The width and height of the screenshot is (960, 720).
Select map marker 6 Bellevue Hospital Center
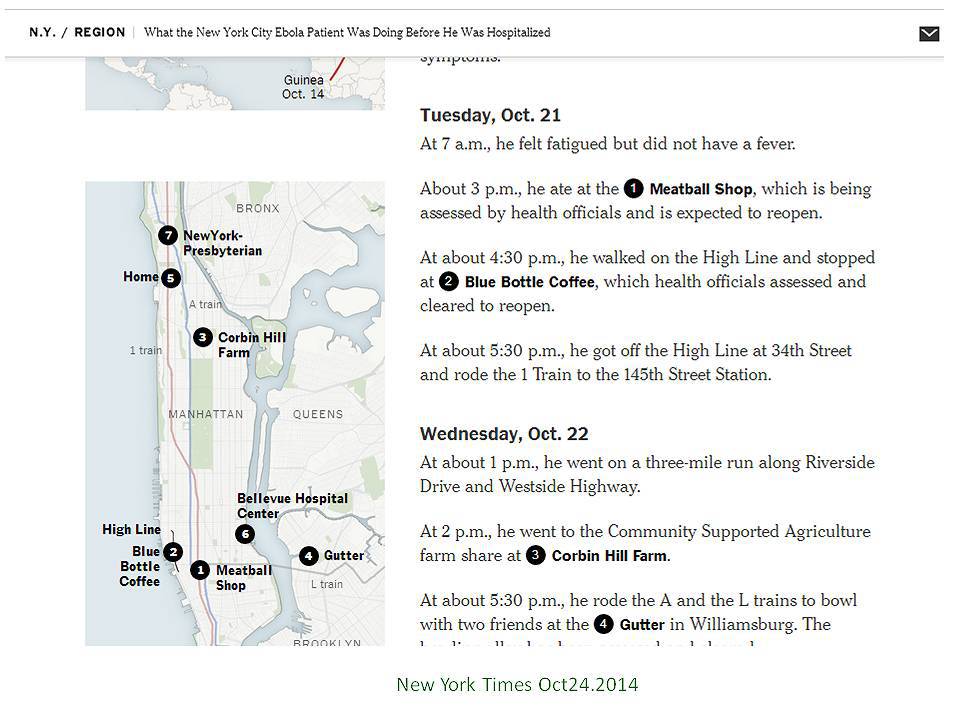coord(245,534)
